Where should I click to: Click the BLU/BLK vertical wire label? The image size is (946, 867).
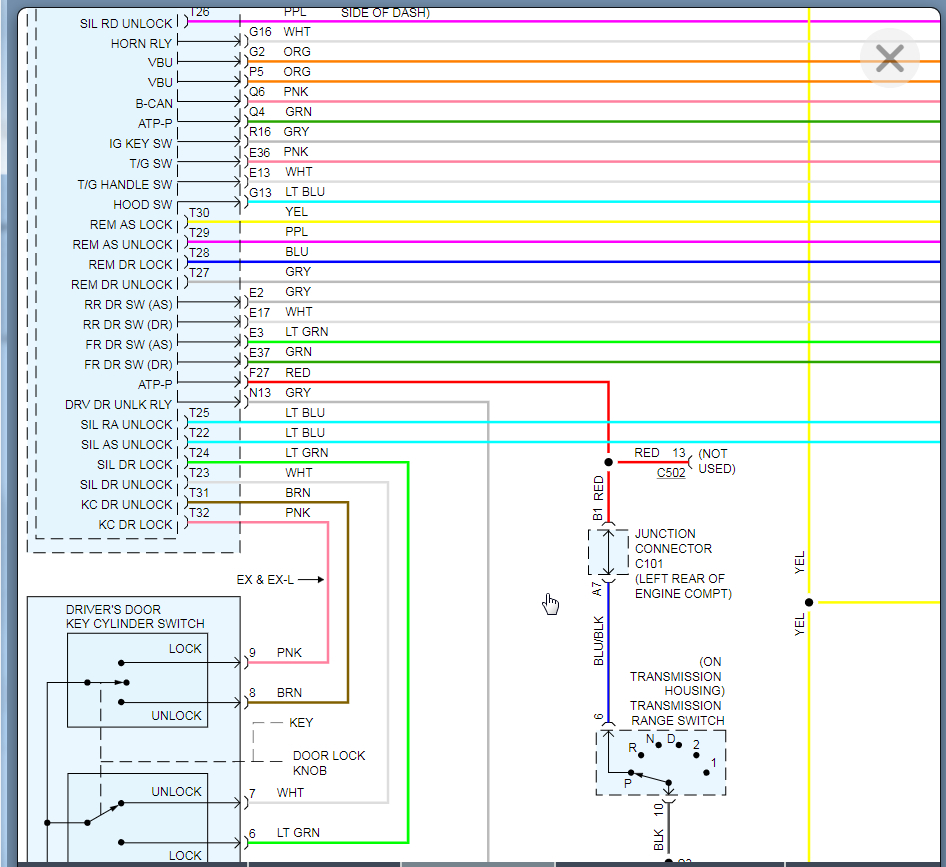coord(599,640)
